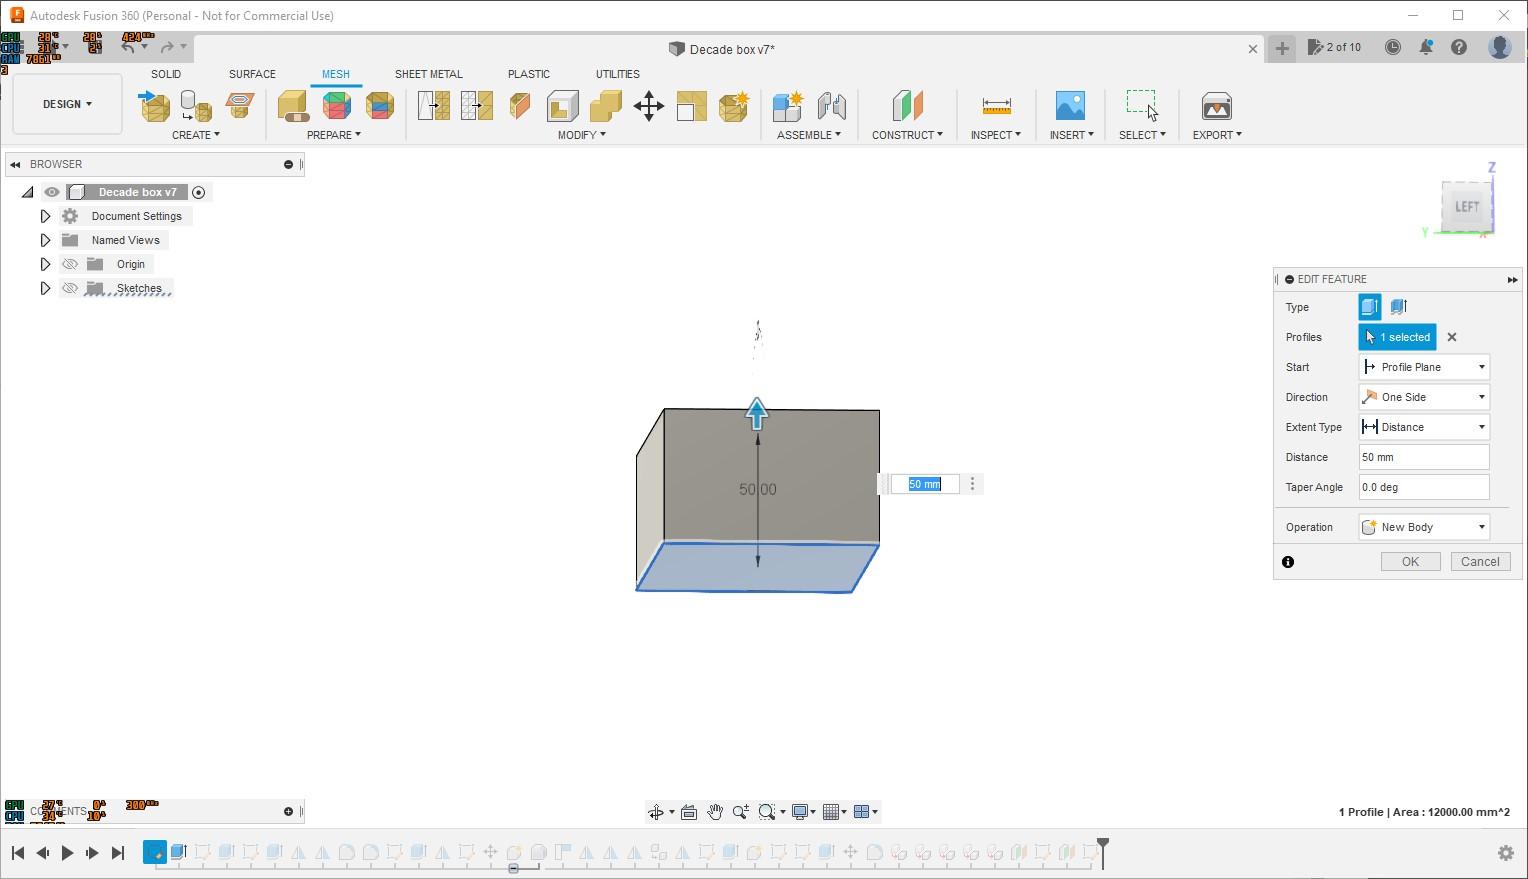Click the LEFT face of the ViewCube
This screenshot has height=879, width=1528.
[1467, 207]
